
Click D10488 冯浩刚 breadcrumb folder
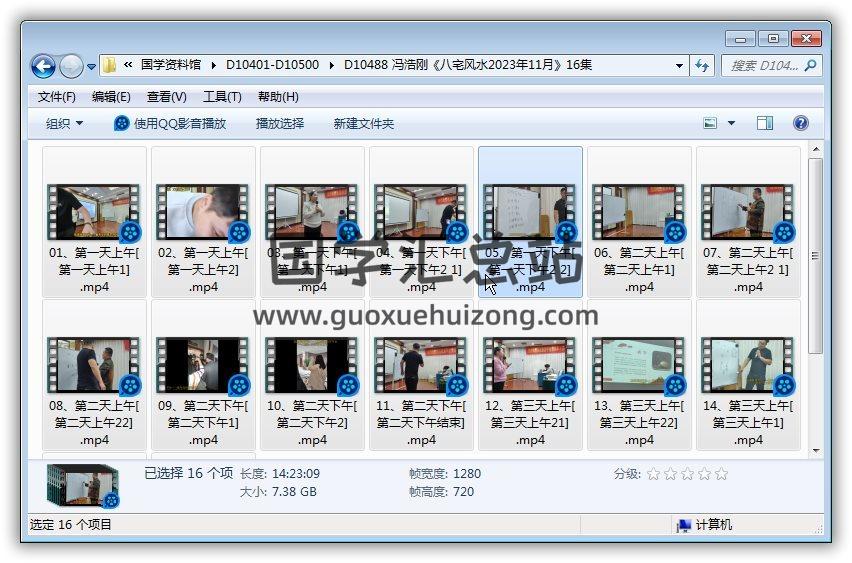pyautogui.click(x=468, y=65)
